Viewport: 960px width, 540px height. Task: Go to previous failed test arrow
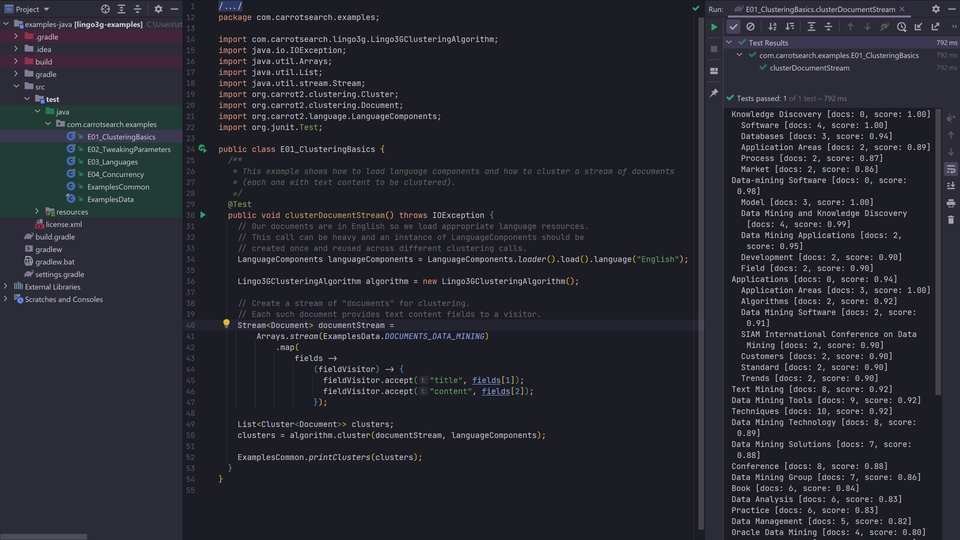coord(850,27)
